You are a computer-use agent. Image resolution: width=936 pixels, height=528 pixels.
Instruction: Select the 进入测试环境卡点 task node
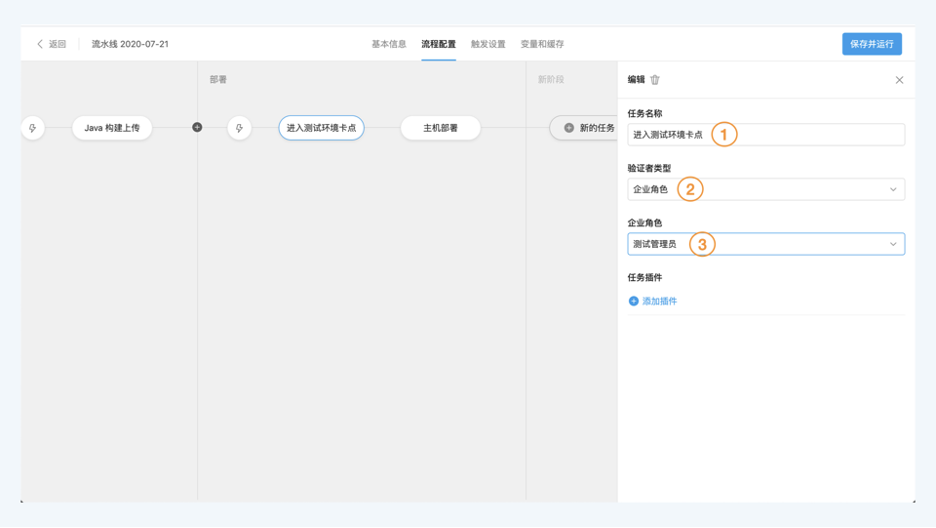coord(321,128)
